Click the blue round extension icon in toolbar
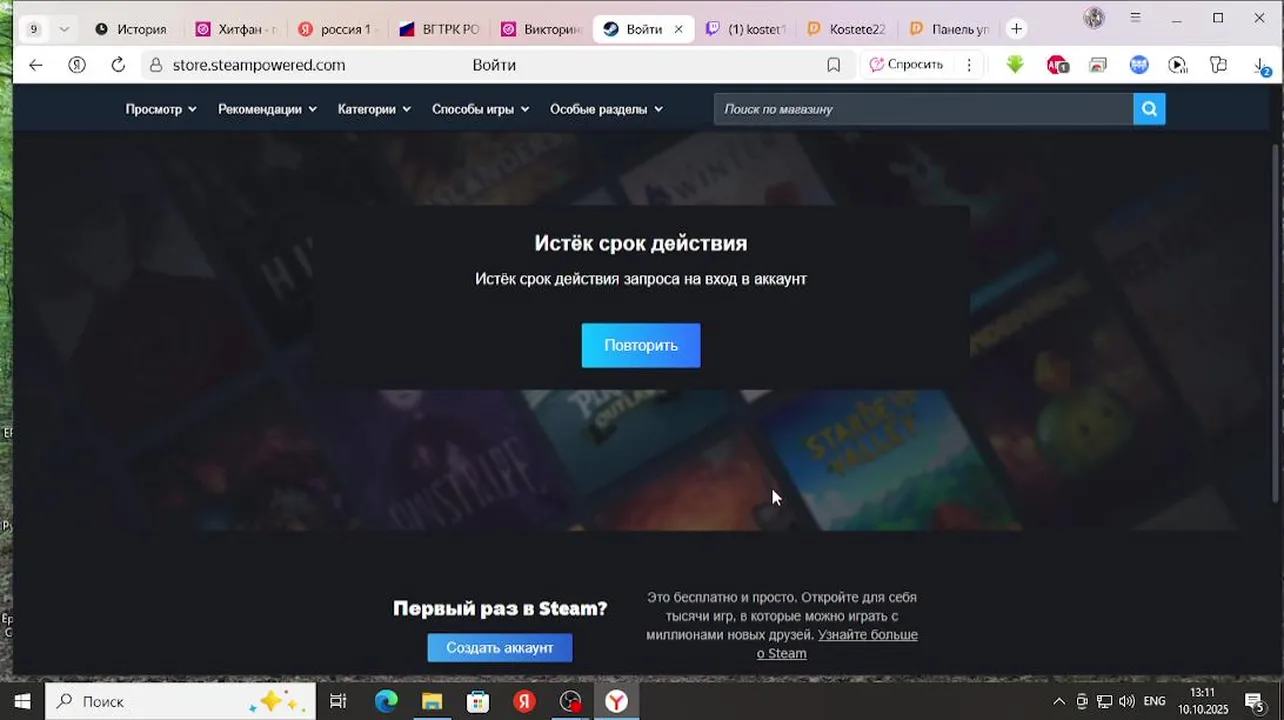 pos(1139,65)
